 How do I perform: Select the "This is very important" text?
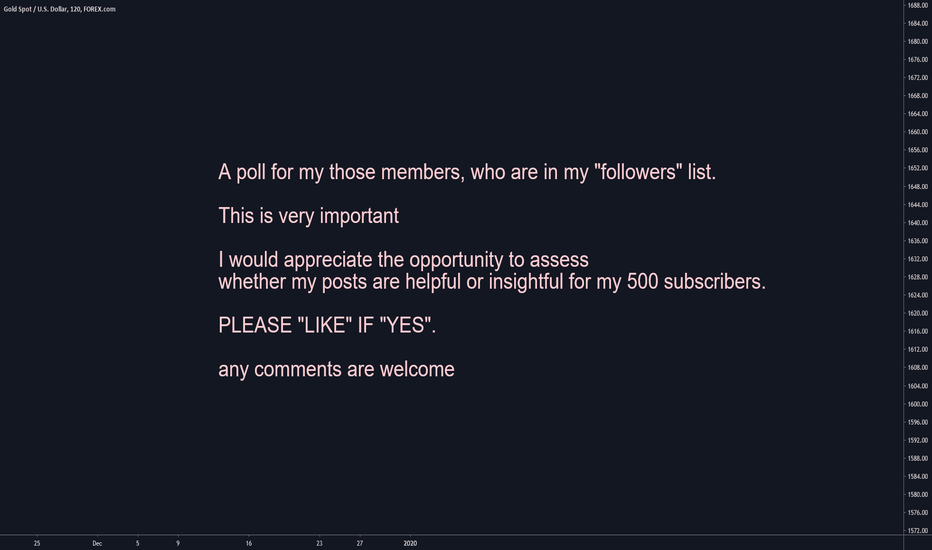(x=308, y=216)
